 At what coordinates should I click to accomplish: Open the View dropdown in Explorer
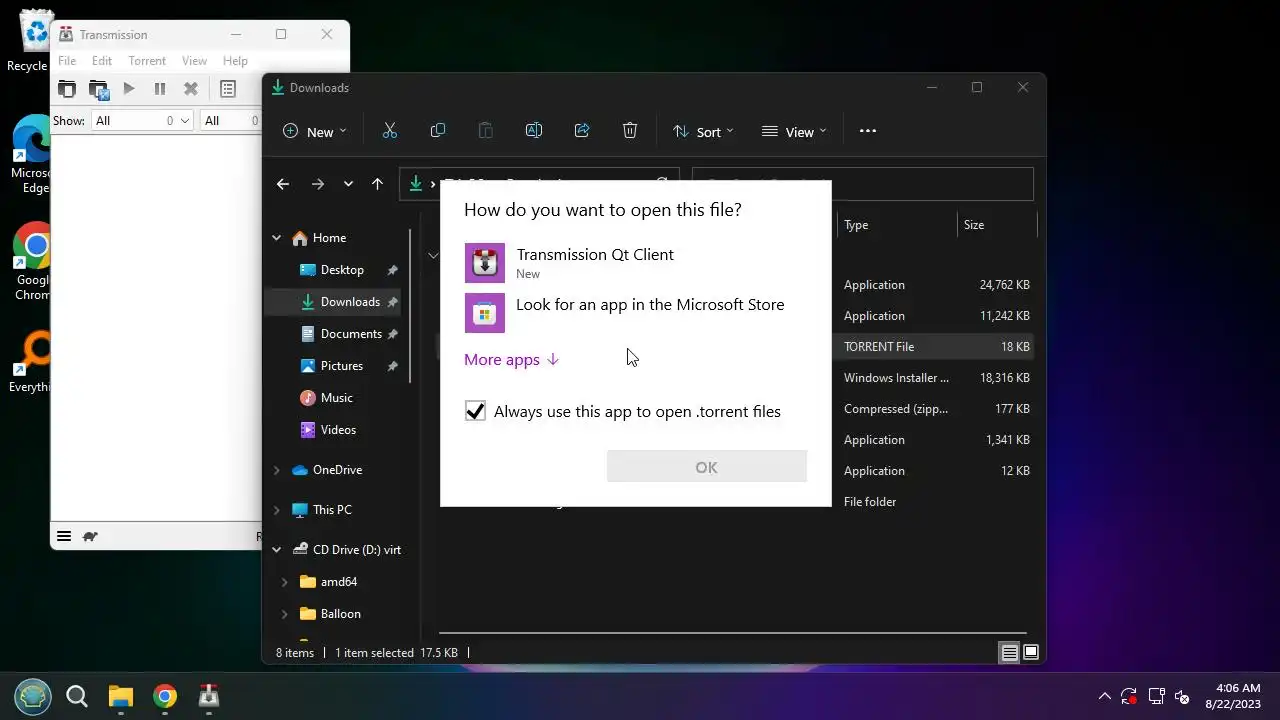[794, 131]
